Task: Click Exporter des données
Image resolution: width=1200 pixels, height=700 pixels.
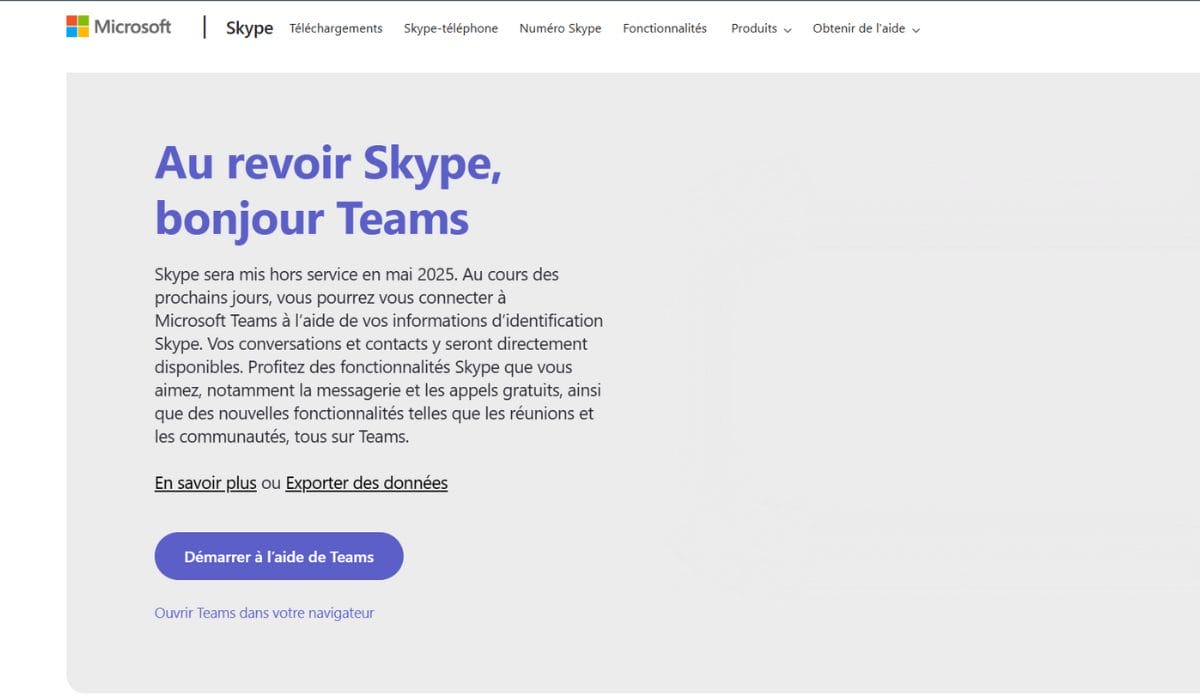Action: coord(366,483)
